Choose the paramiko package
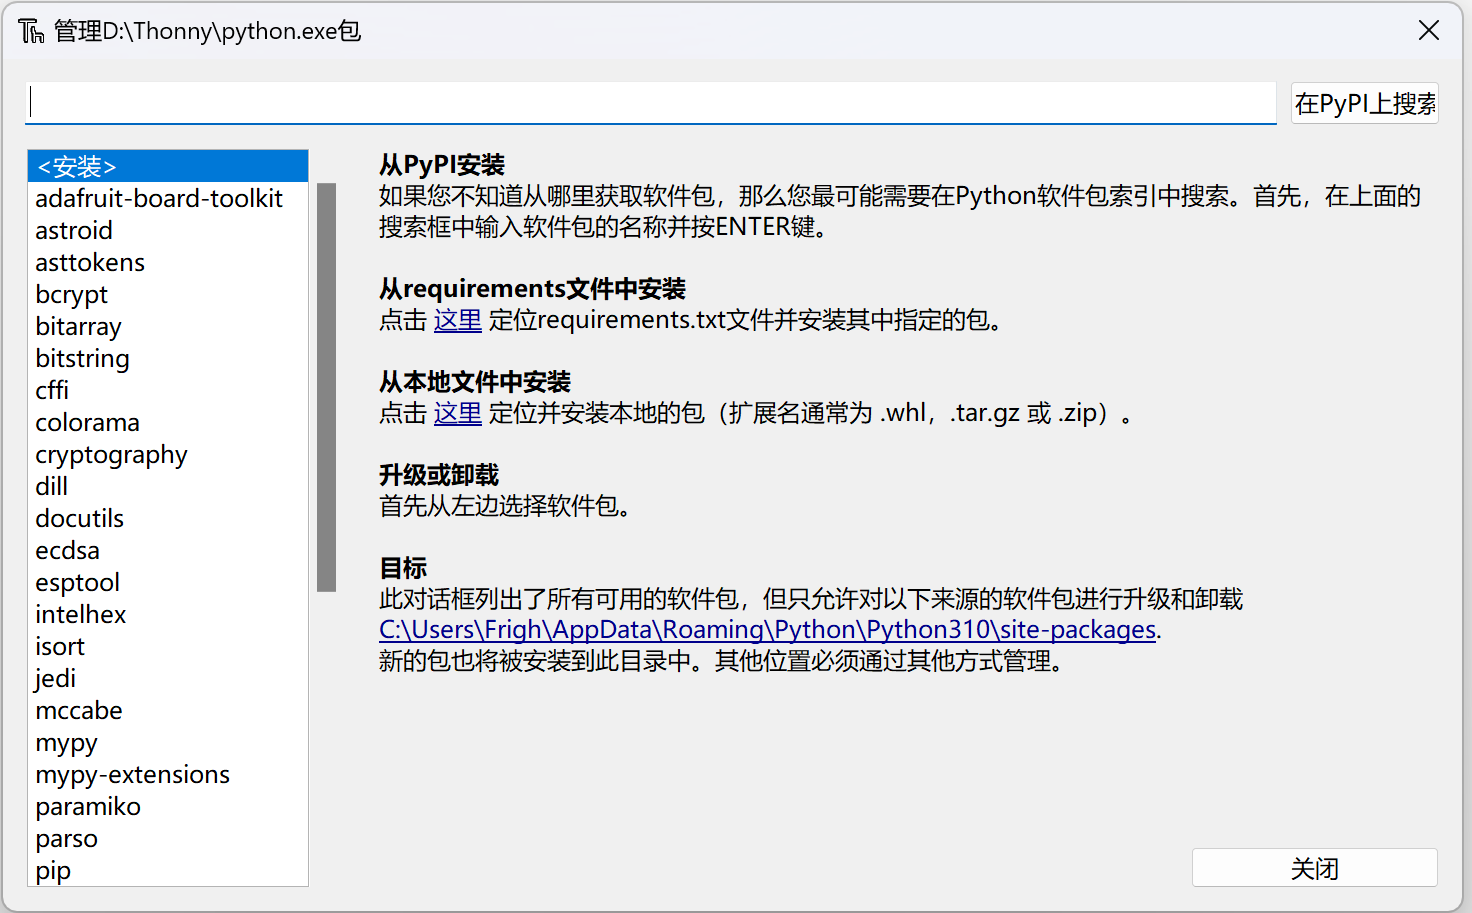1472x913 pixels. pyautogui.click(x=88, y=806)
